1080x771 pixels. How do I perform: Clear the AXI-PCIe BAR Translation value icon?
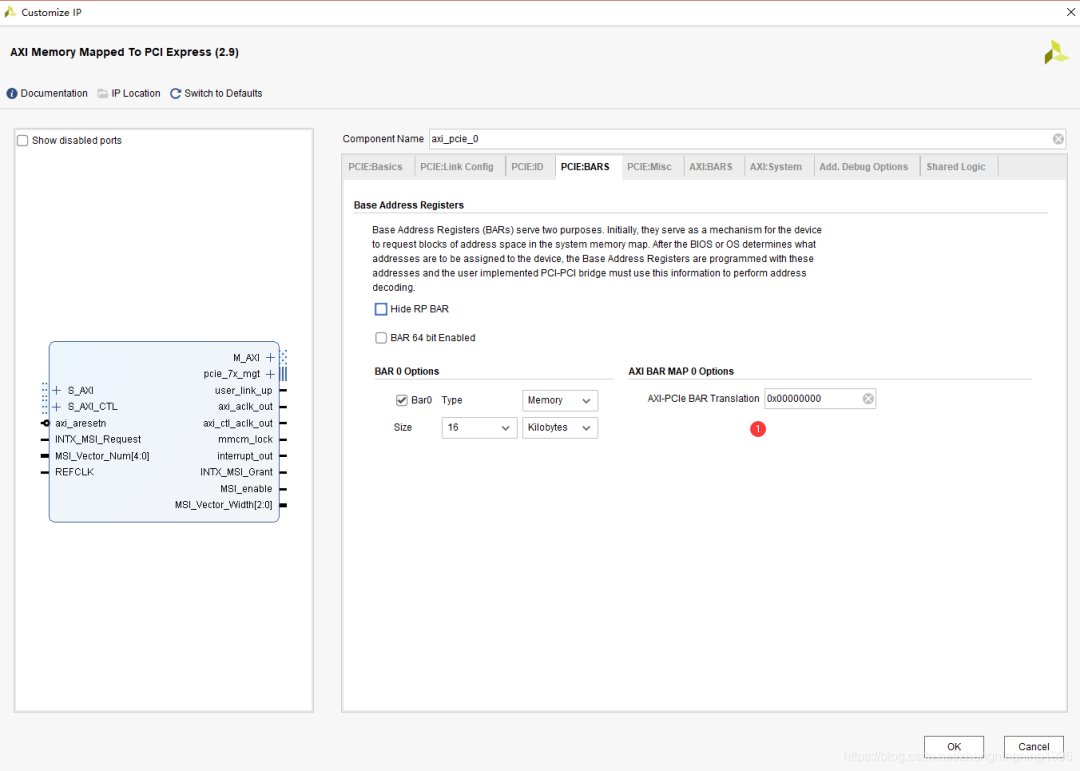(x=868, y=399)
